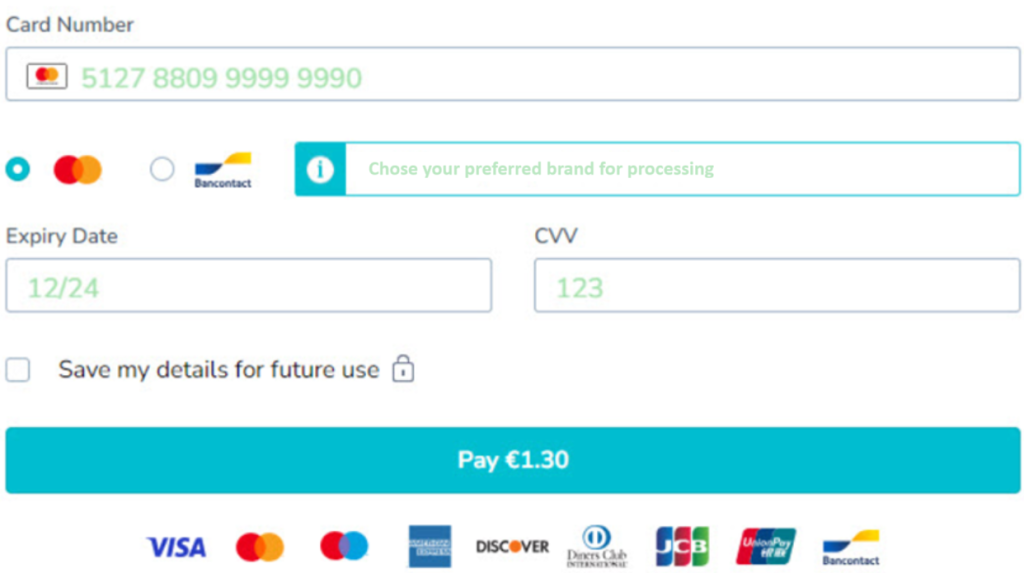Click the Save my details for future use label

pos(218,370)
